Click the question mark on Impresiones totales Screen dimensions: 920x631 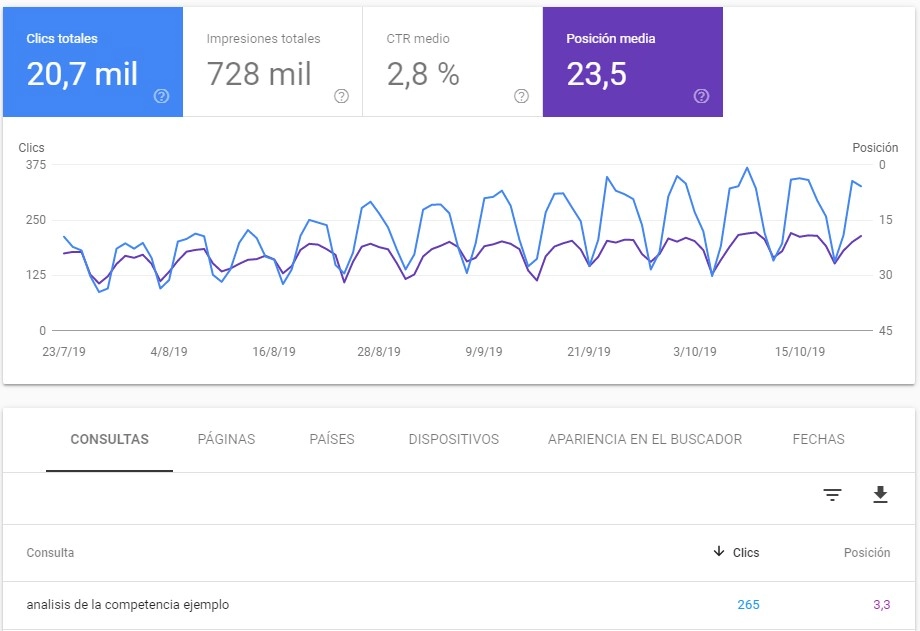340,97
